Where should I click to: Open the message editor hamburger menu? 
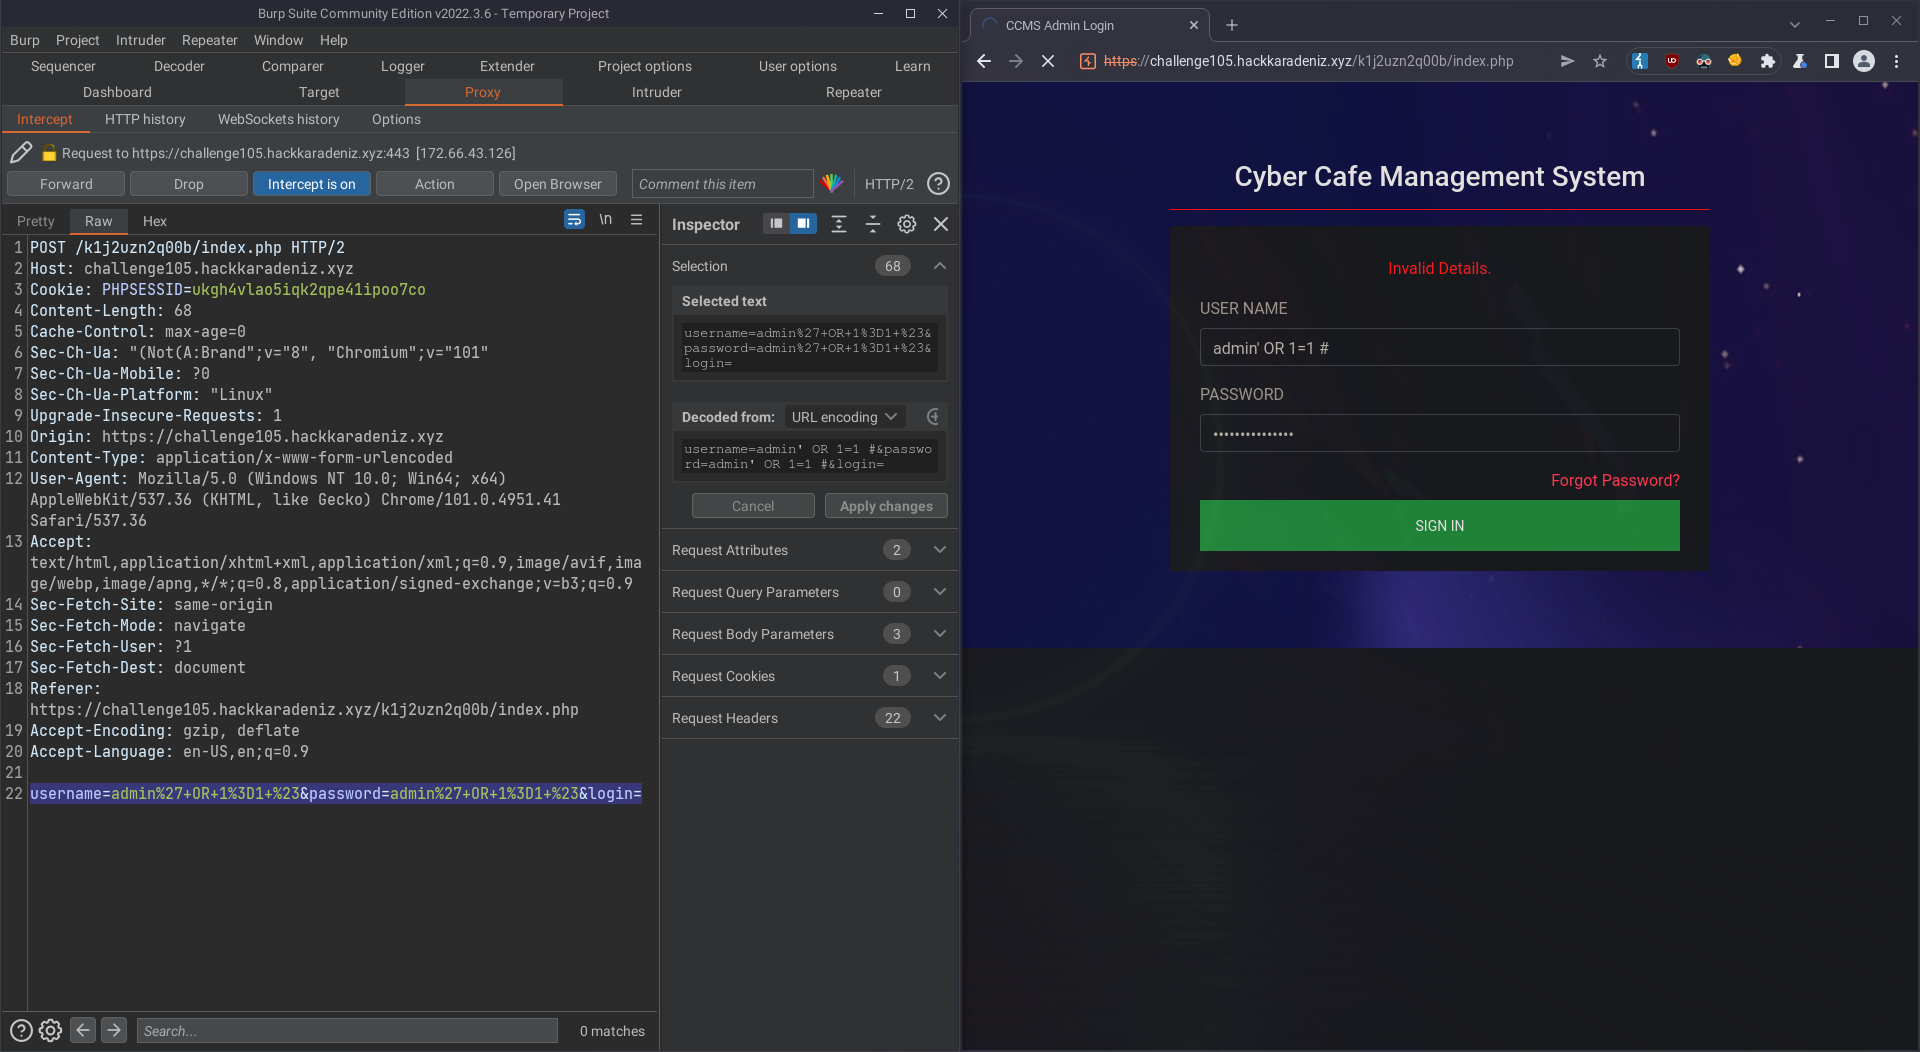[x=636, y=220]
